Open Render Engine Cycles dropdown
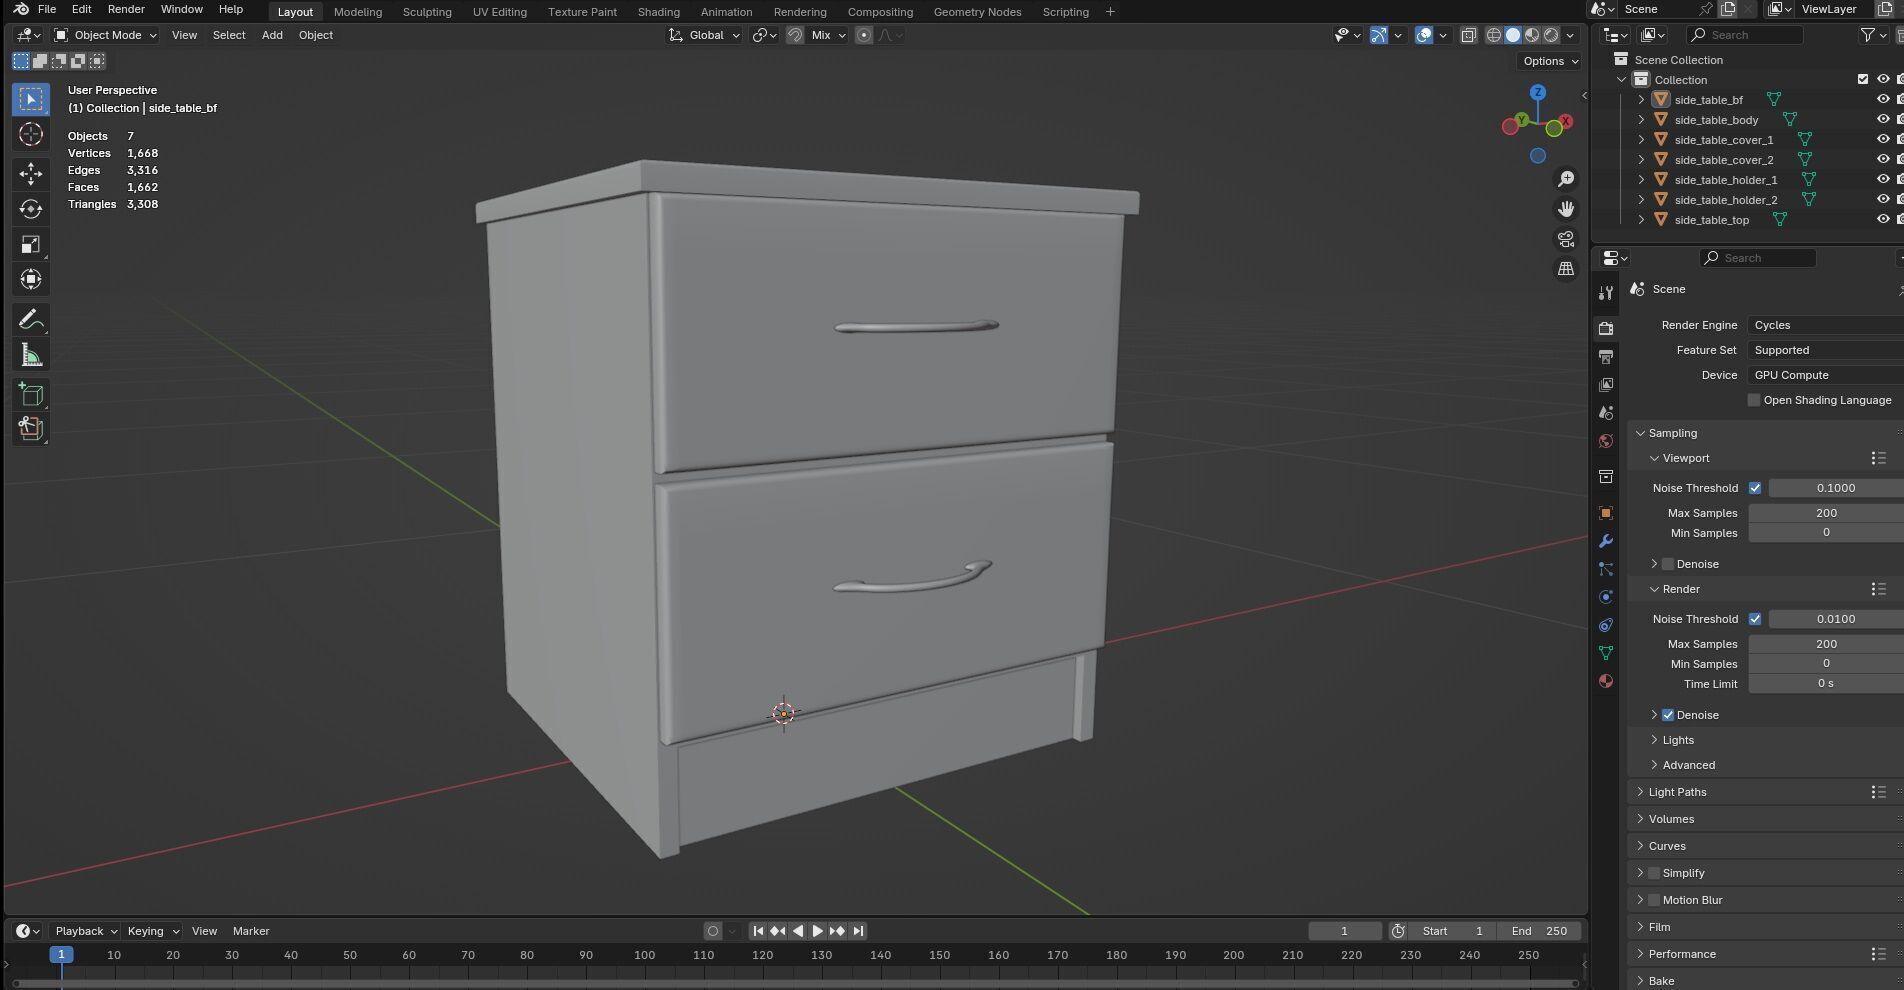This screenshot has width=1904, height=990. pos(1825,325)
